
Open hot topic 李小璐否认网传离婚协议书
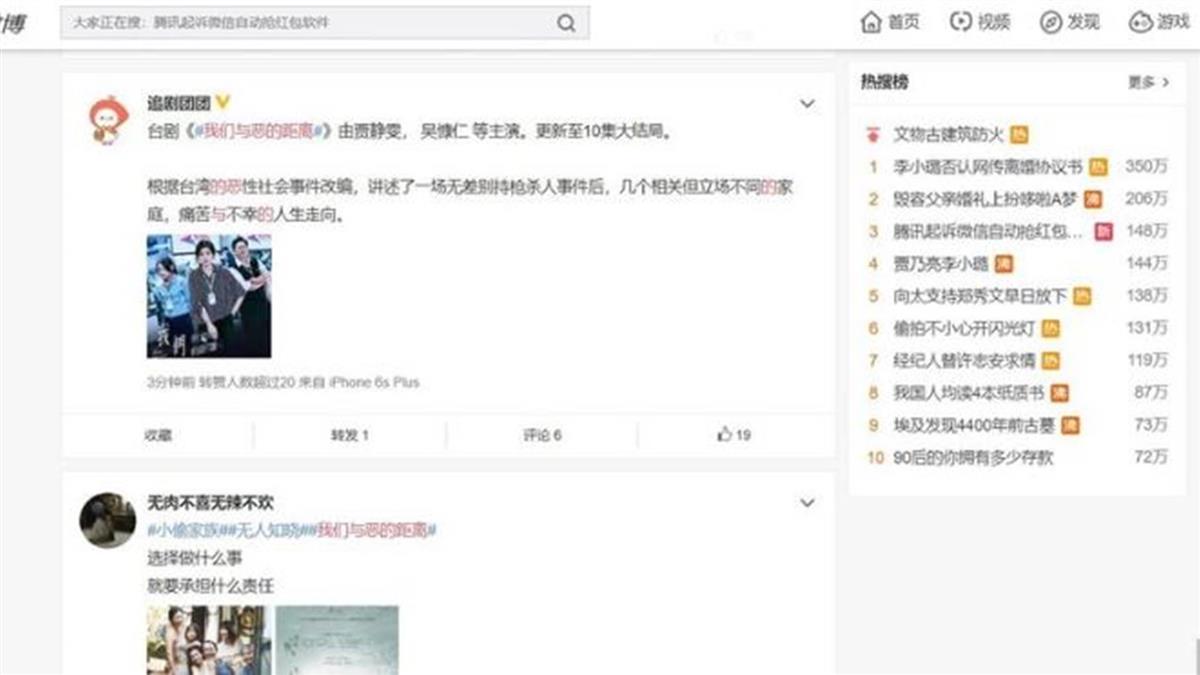click(x=988, y=167)
